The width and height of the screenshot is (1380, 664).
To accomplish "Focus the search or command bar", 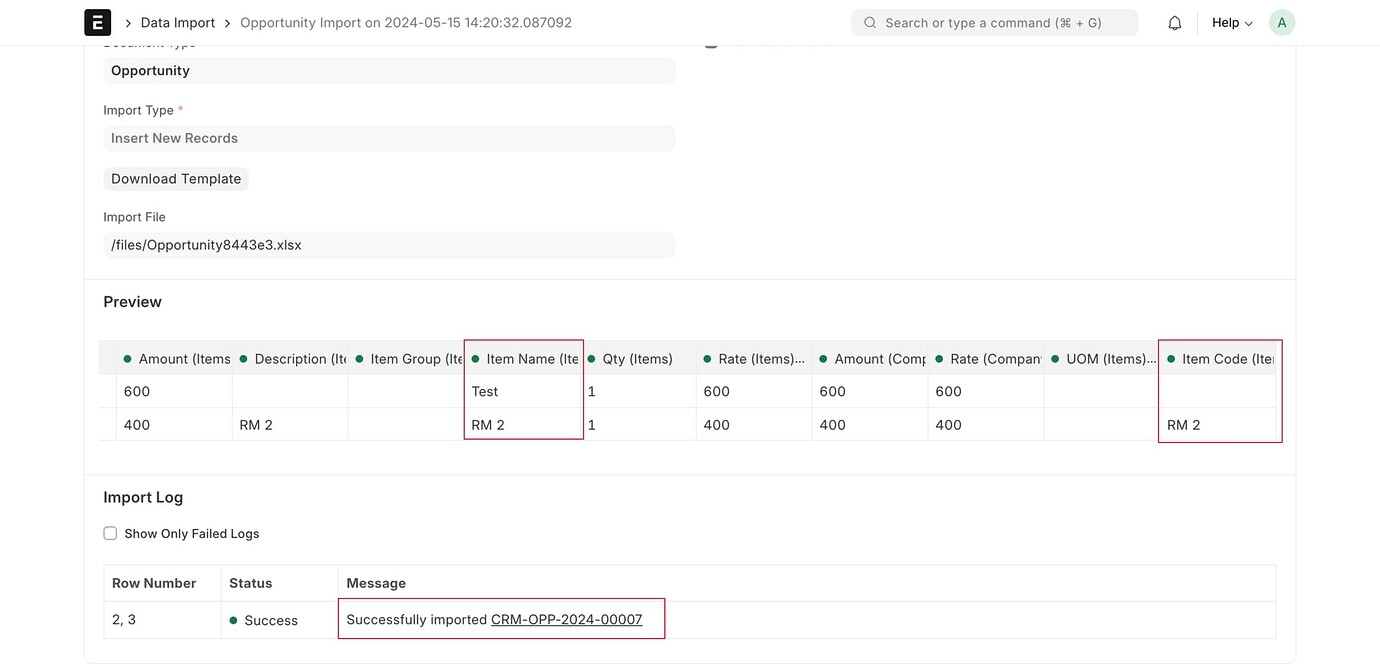I will click(994, 22).
